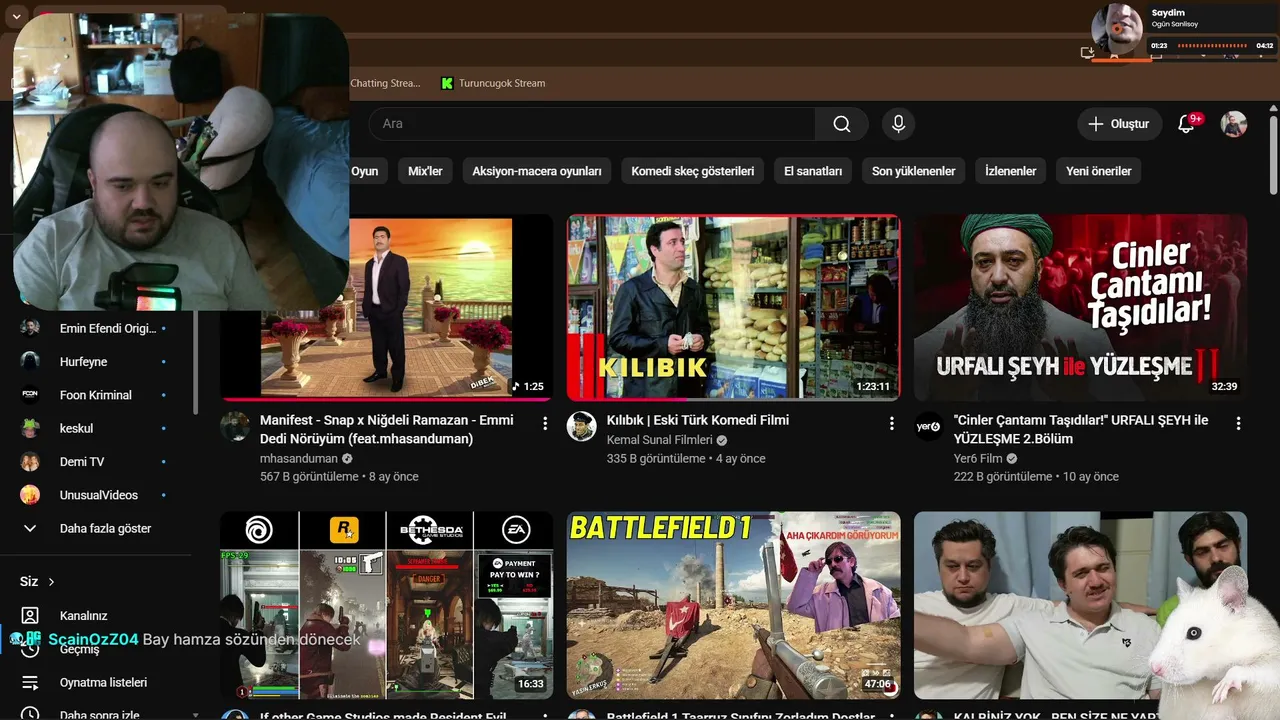Open options for the Manifest Snap video
Image resolution: width=1280 pixels, height=720 pixels.
pos(545,424)
